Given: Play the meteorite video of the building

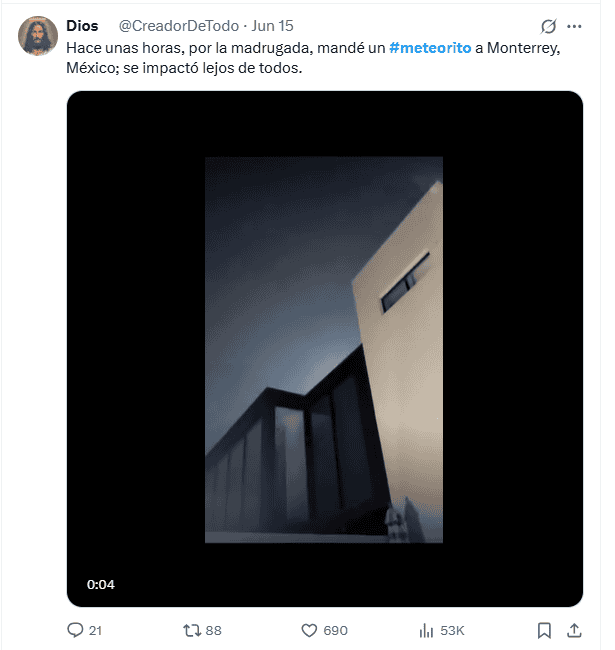Looking at the screenshot, I should 324,350.
